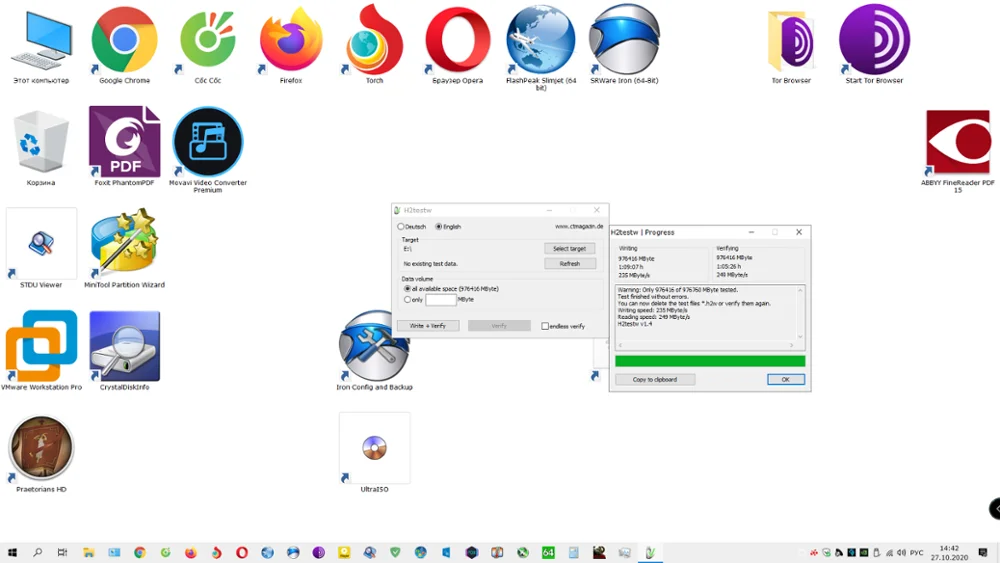Image resolution: width=1000 pixels, height=563 pixels.
Task: Launch the Start Tor Browser shortcut
Action: [874, 43]
